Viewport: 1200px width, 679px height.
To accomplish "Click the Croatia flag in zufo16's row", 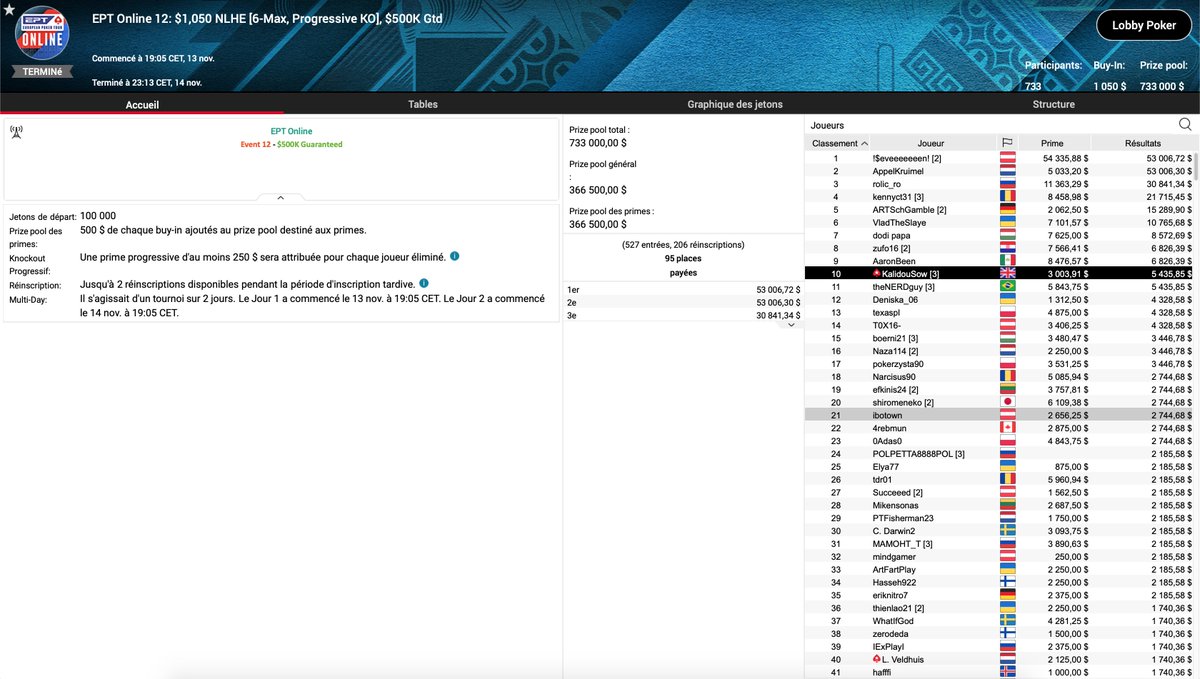I will [1007, 248].
